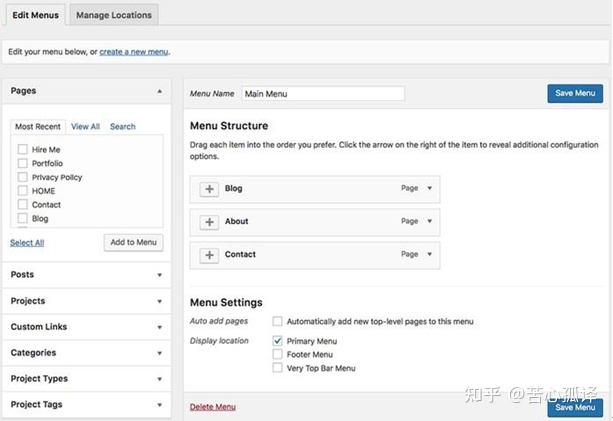Expand the Posts panel
The image size is (613, 421).
pyautogui.click(x=160, y=275)
